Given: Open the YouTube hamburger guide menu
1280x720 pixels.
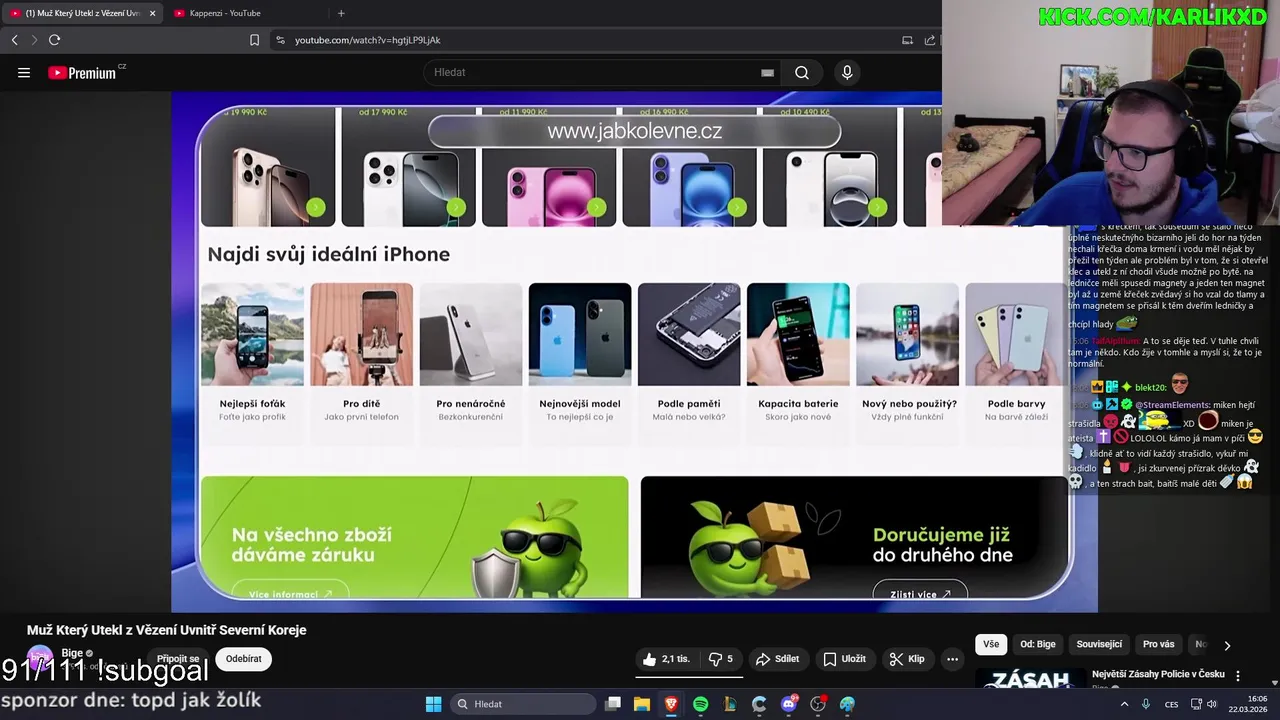Looking at the screenshot, I should 24,72.
